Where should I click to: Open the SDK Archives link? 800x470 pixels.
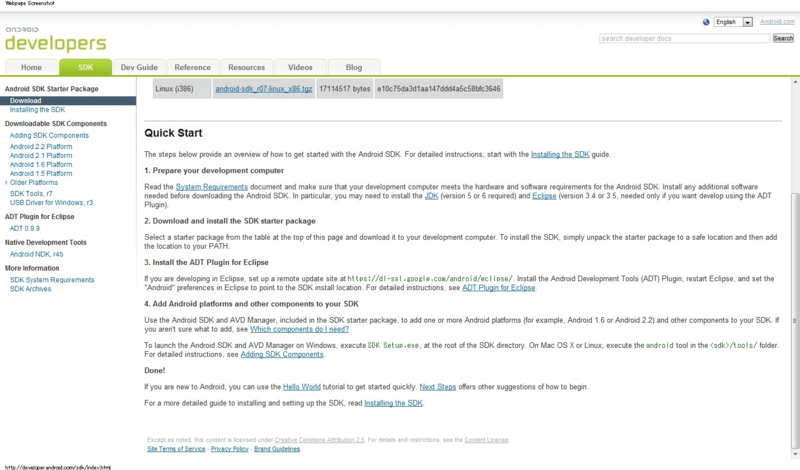click(31, 289)
